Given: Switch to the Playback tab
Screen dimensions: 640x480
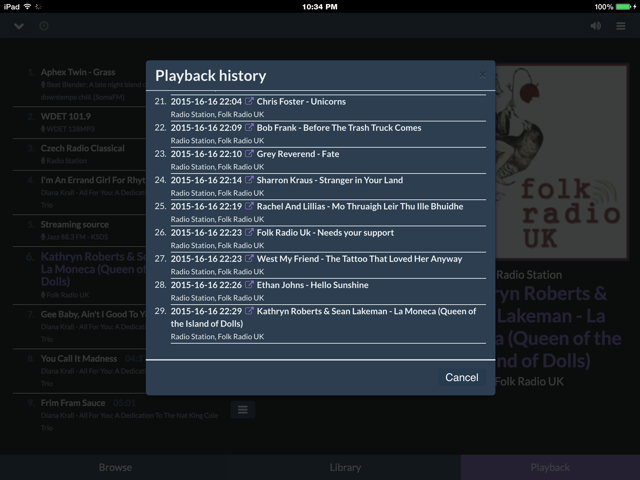Looking at the screenshot, I should [550, 467].
